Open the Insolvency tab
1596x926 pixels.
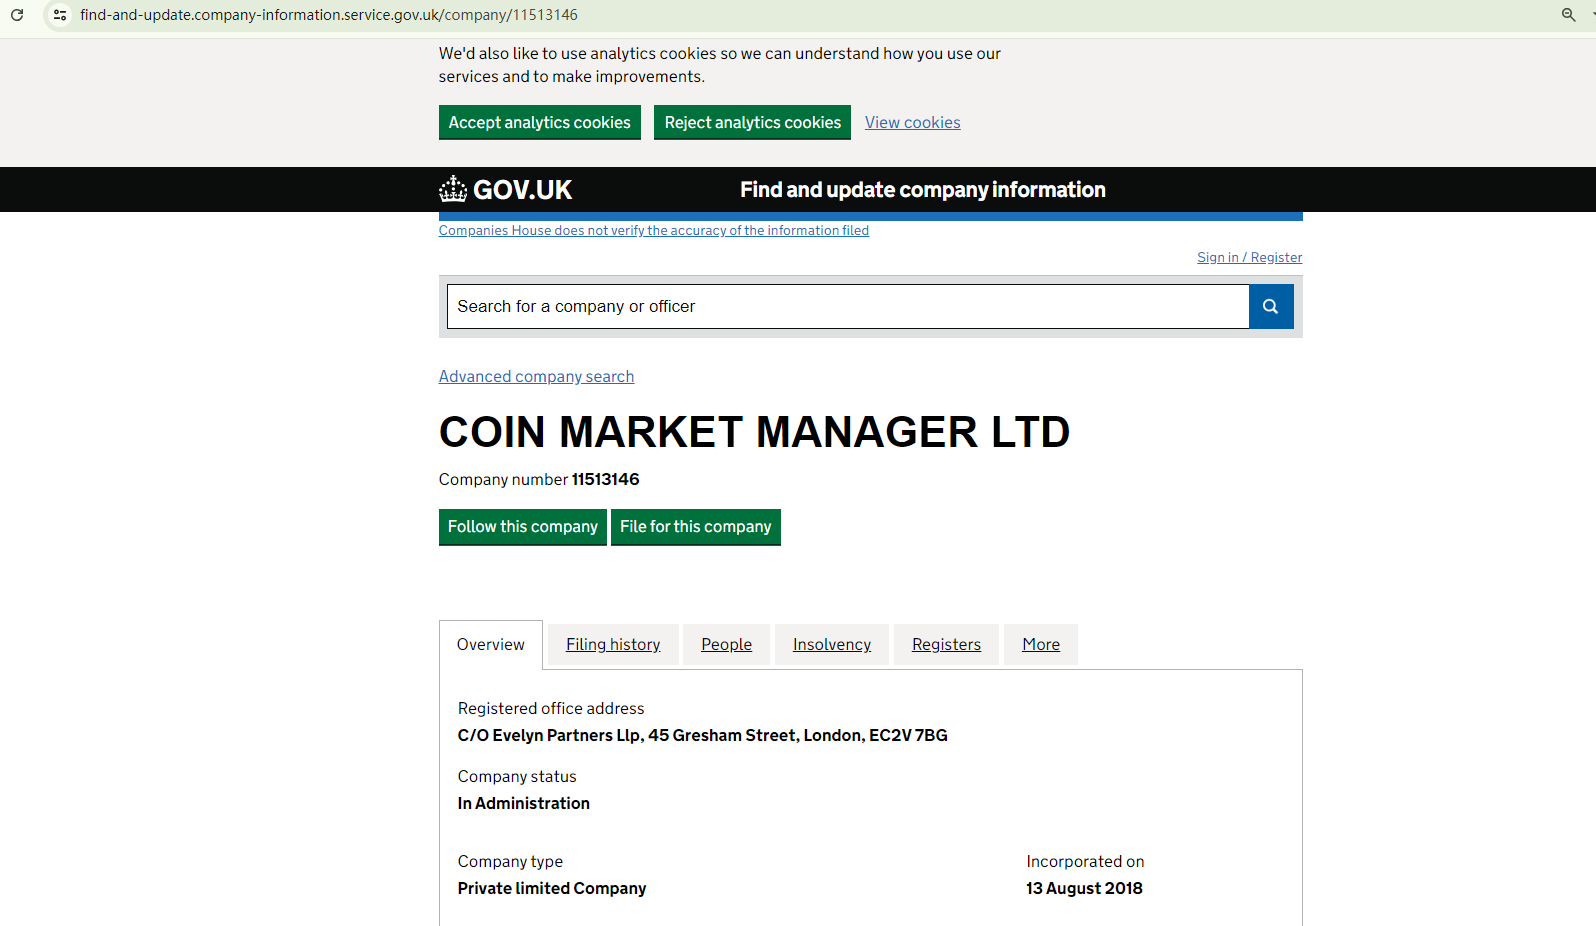tap(832, 645)
